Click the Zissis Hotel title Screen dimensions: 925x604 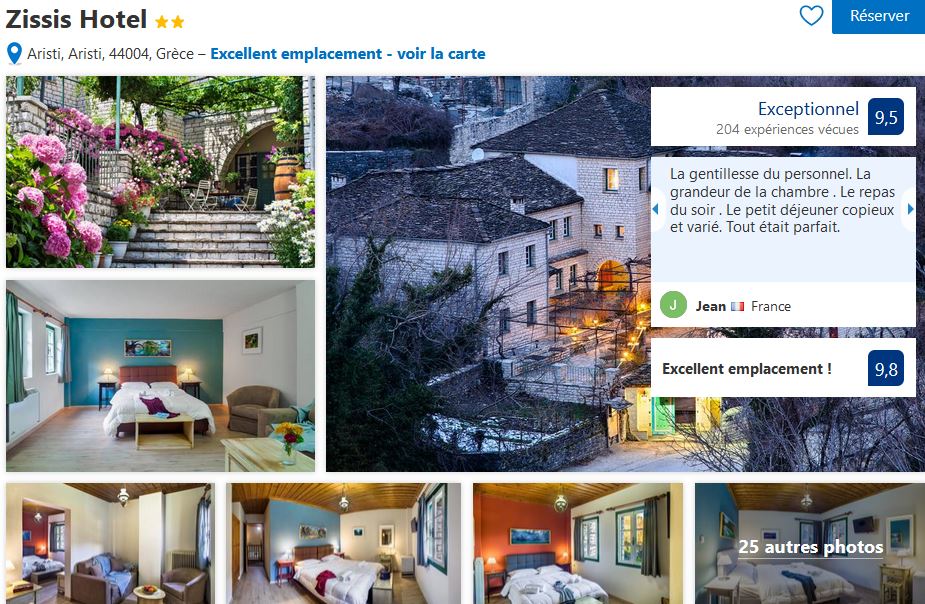(76, 19)
